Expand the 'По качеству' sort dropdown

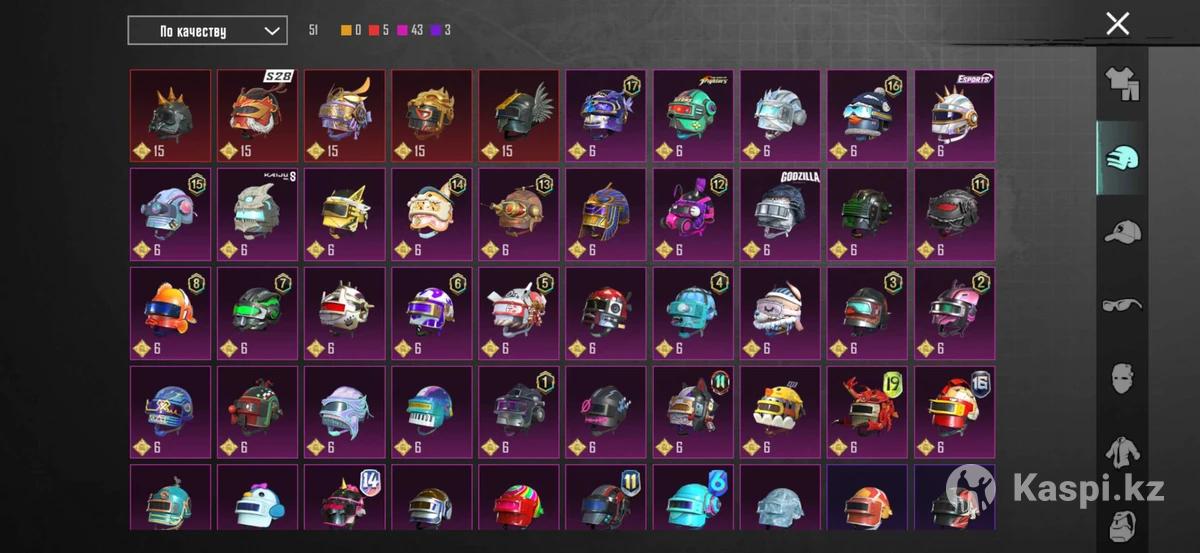click(x=207, y=31)
